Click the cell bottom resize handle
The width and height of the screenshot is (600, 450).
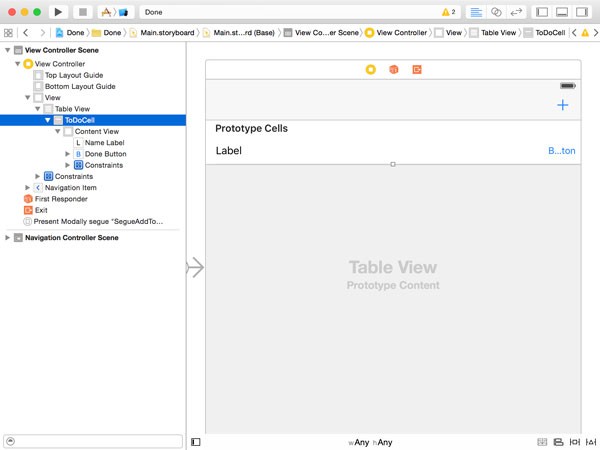pyautogui.click(x=393, y=165)
